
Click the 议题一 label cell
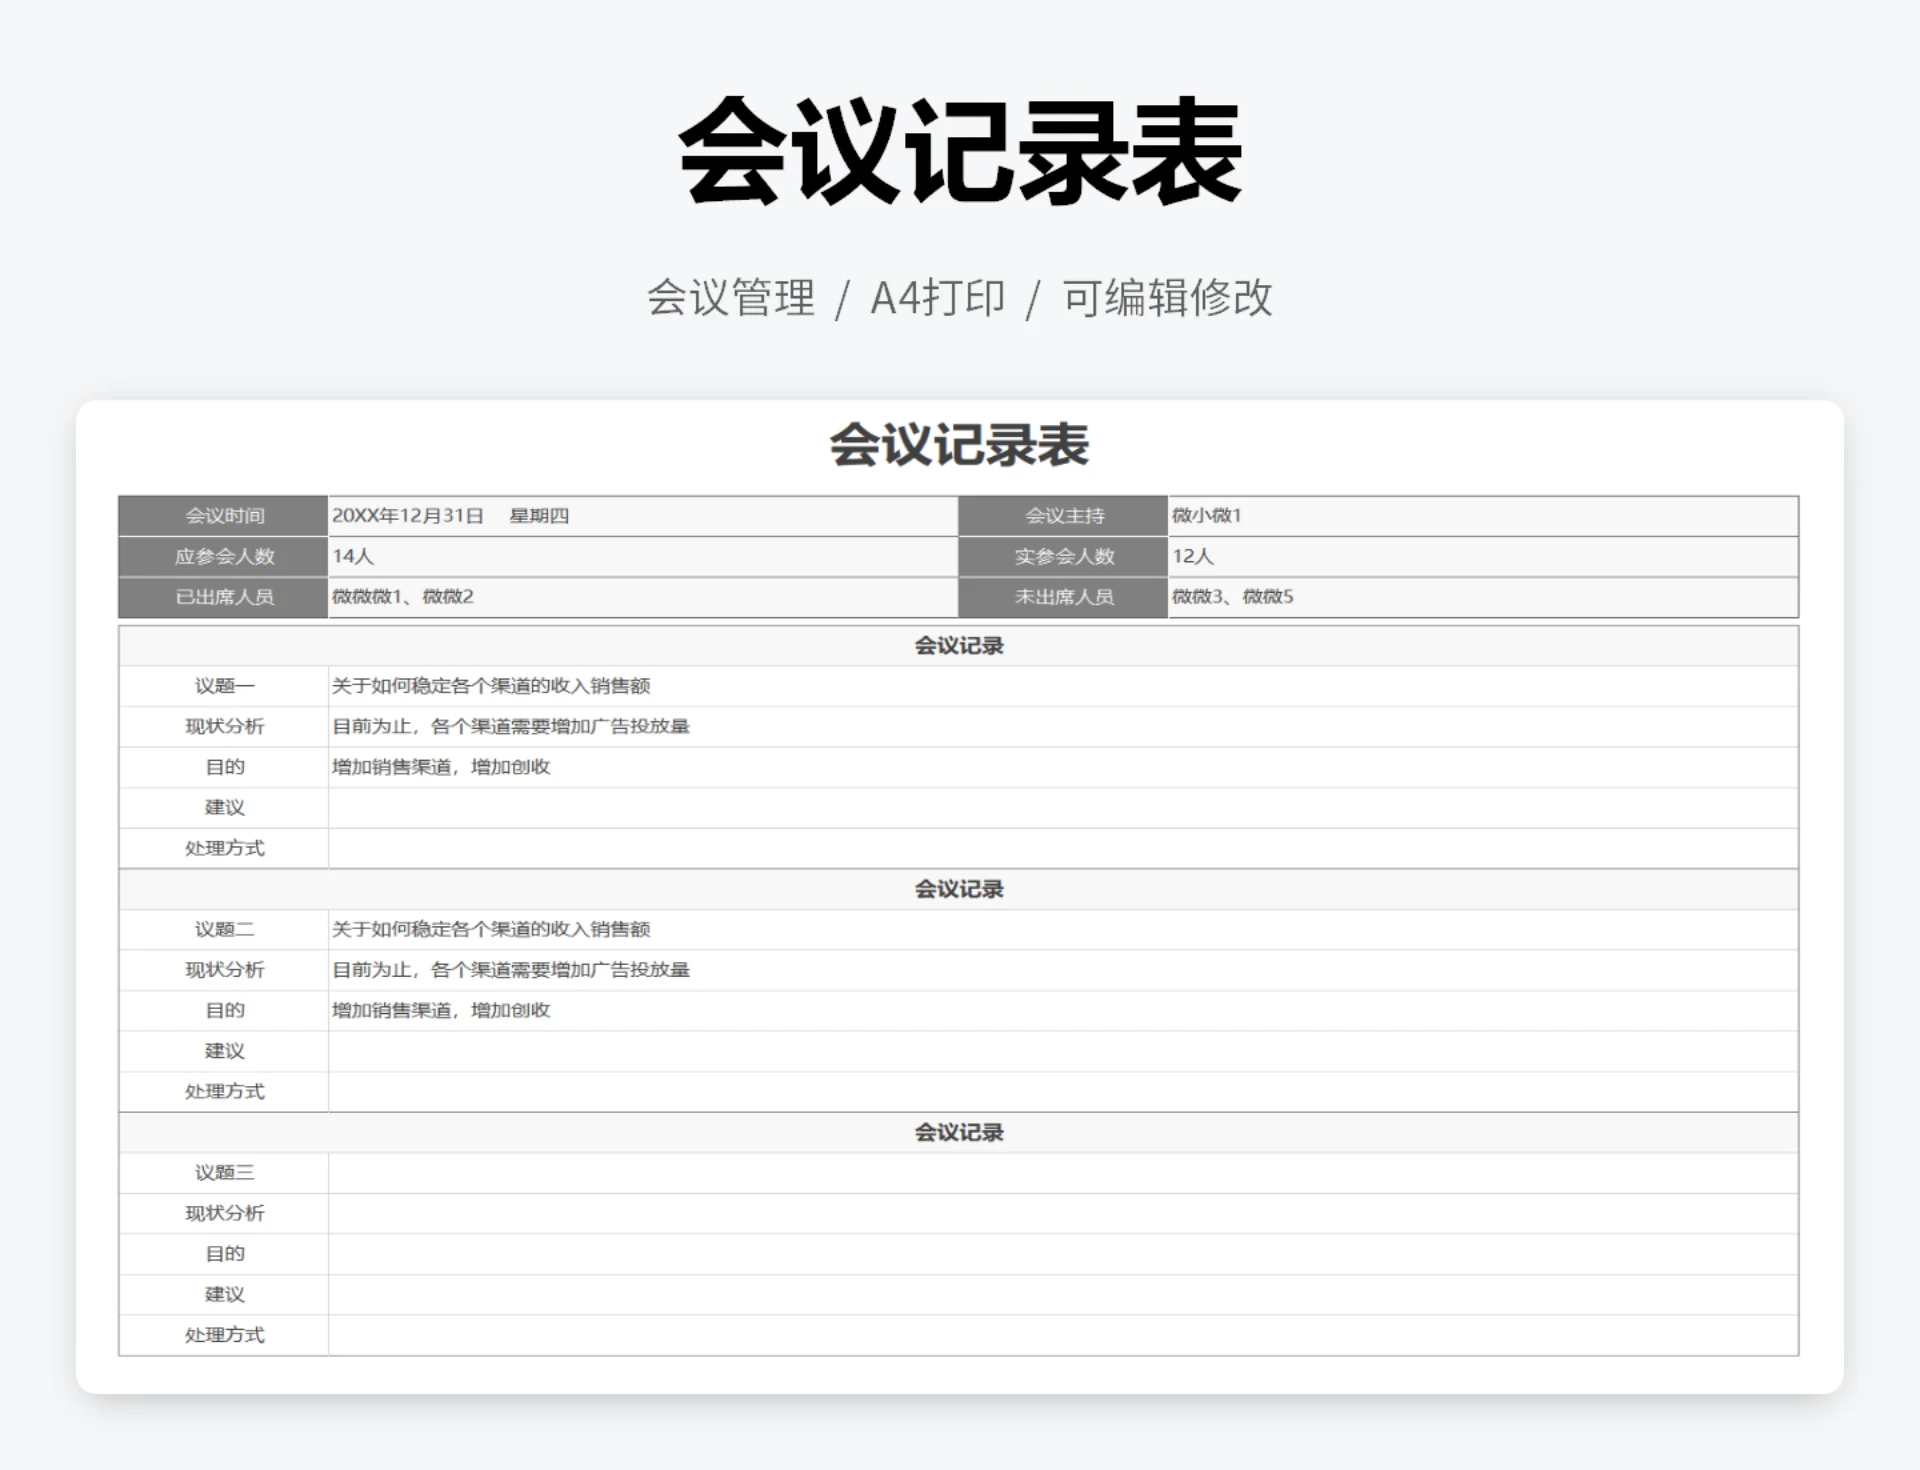coord(222,686)
